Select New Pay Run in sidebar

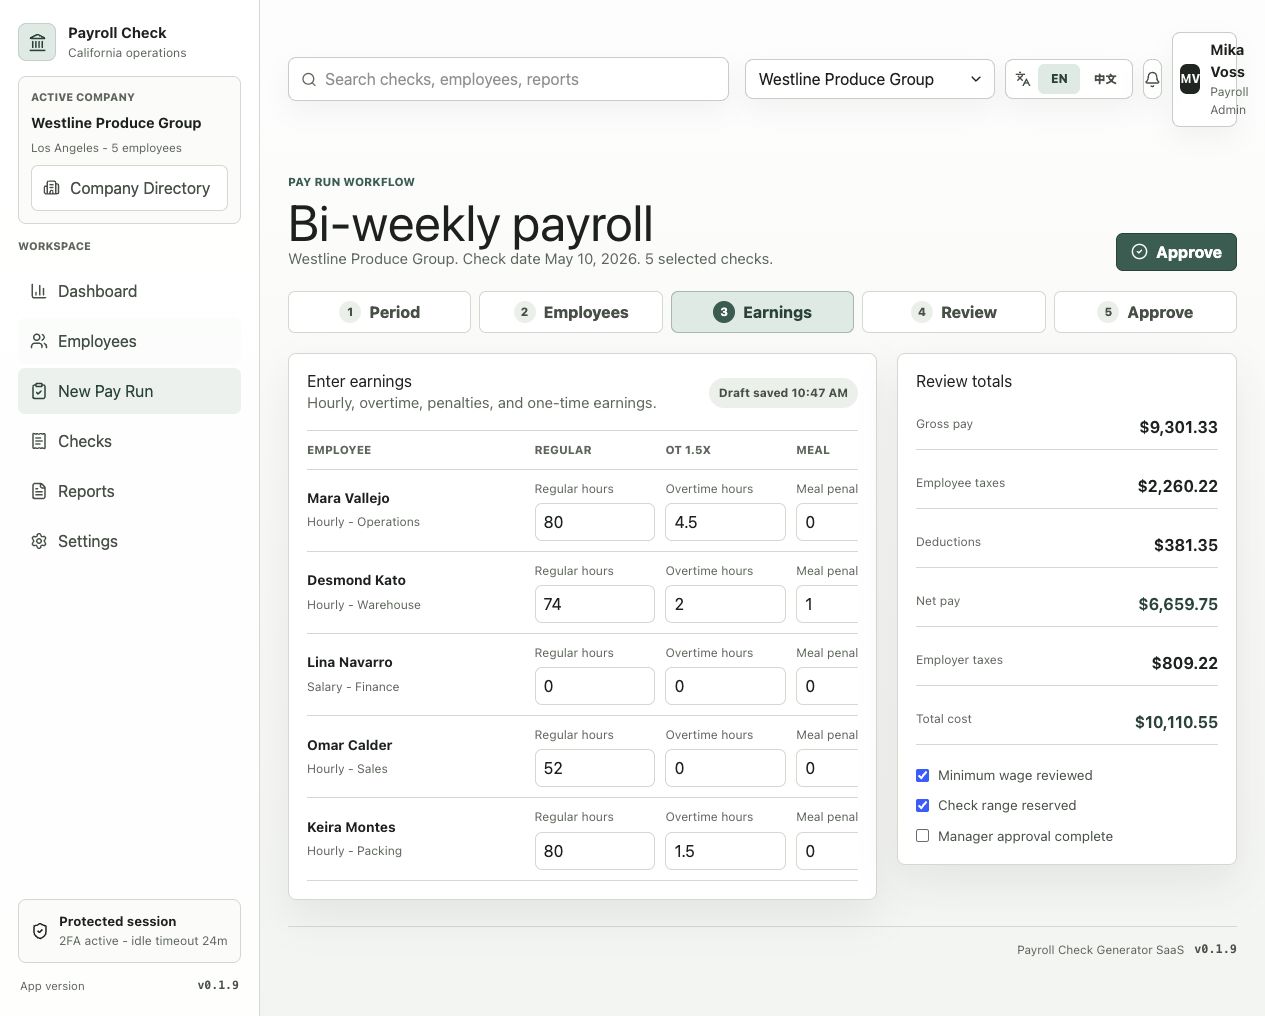[129, 391]
